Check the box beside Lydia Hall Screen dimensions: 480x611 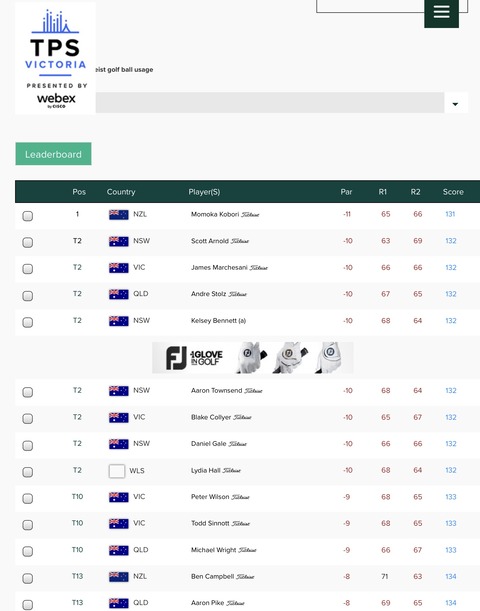click(28, 472)
